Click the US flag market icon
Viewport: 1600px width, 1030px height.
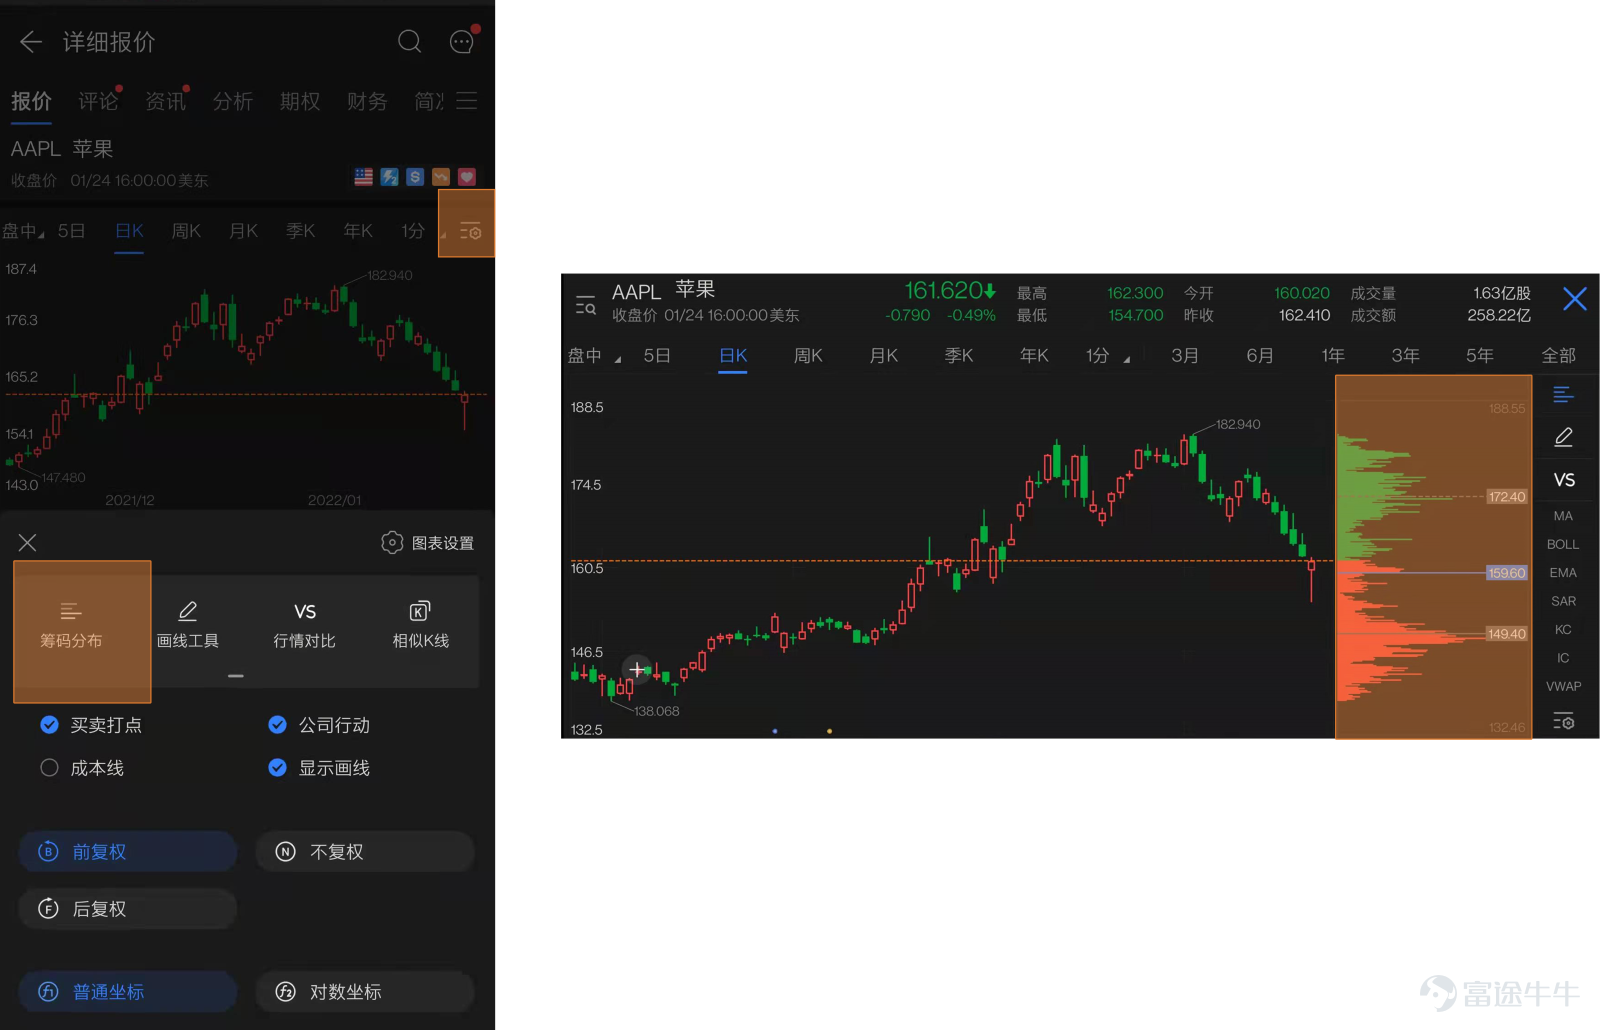[364, 177]
